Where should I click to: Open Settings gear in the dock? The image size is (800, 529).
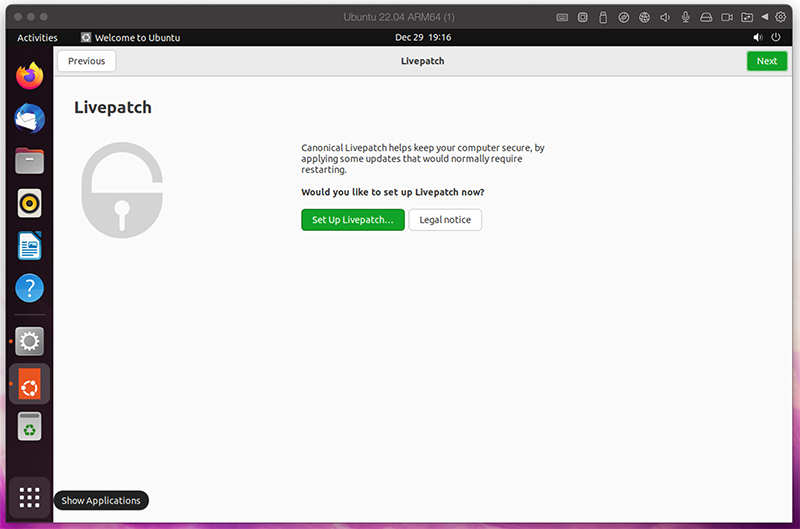[30, 341]
